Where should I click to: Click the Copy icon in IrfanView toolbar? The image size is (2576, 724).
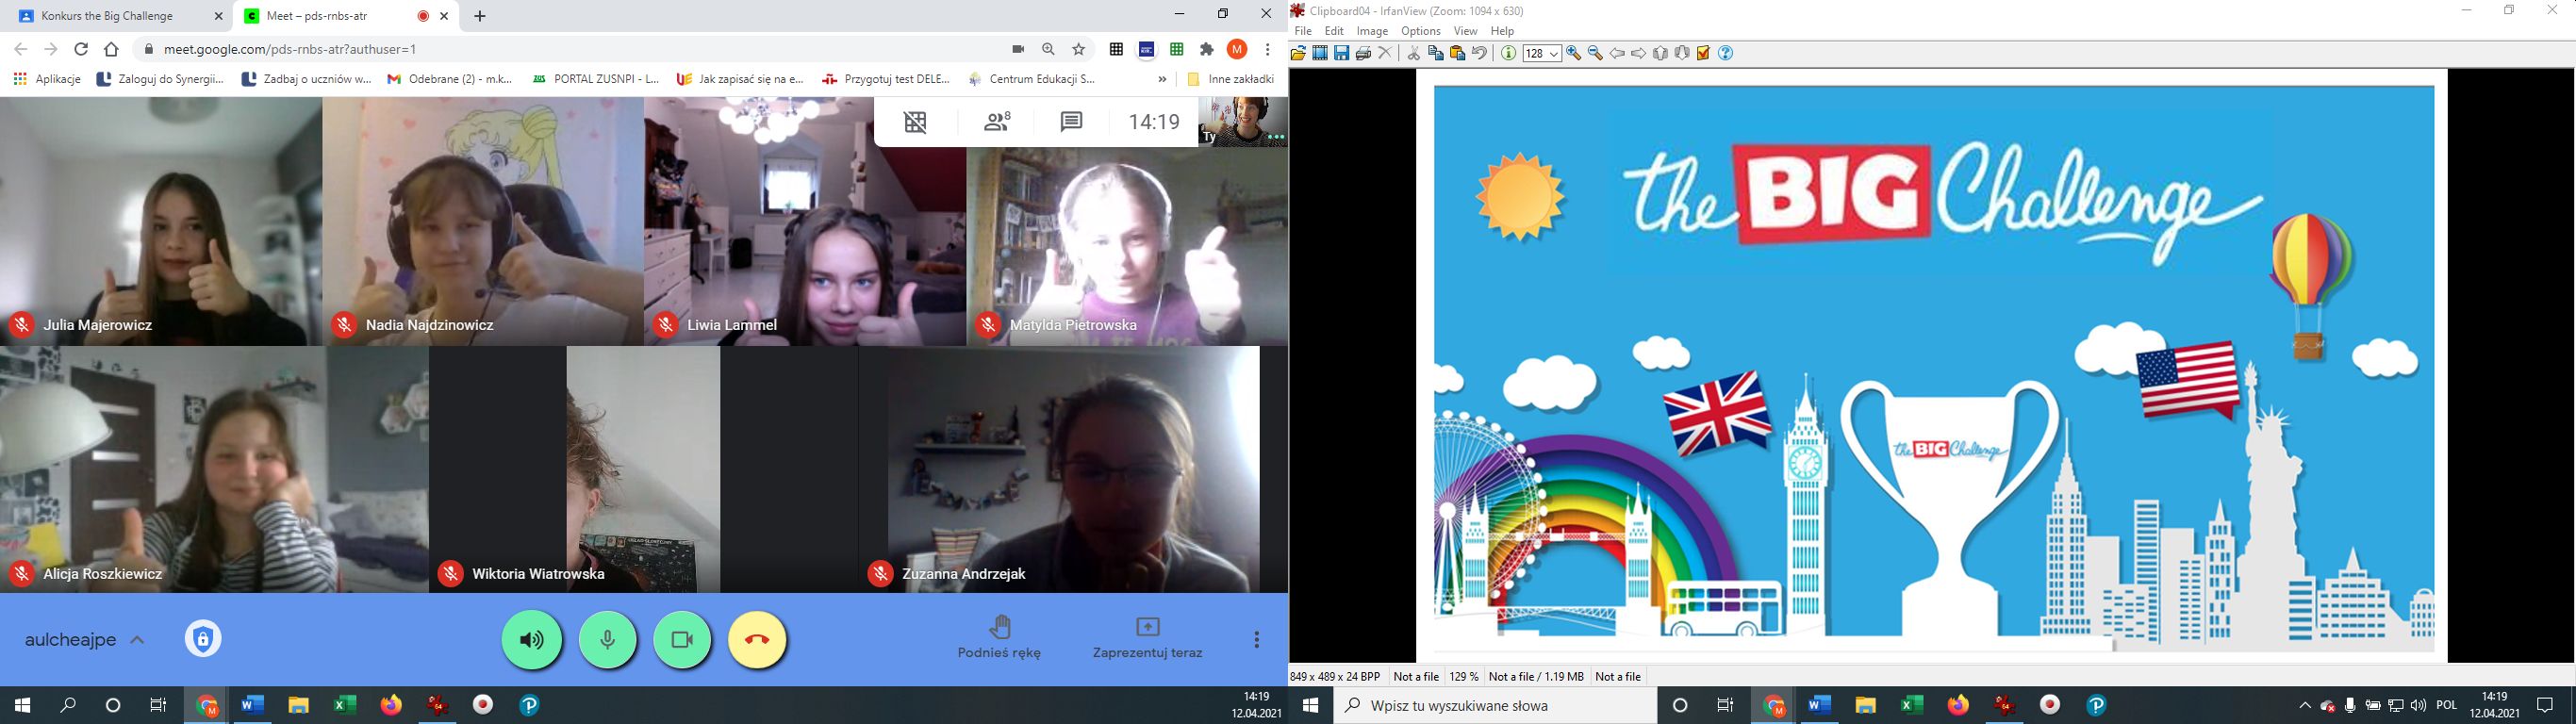[1436, 53]
